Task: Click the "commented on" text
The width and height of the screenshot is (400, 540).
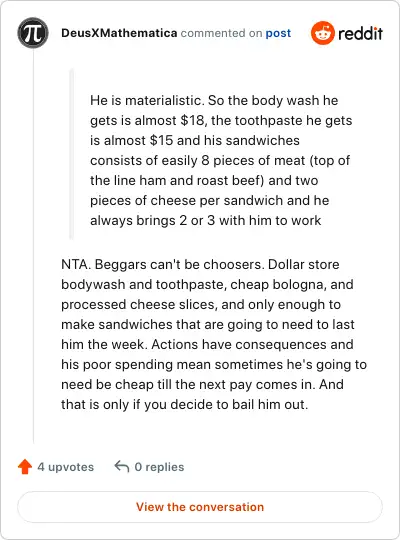Action: click(221, 33)
